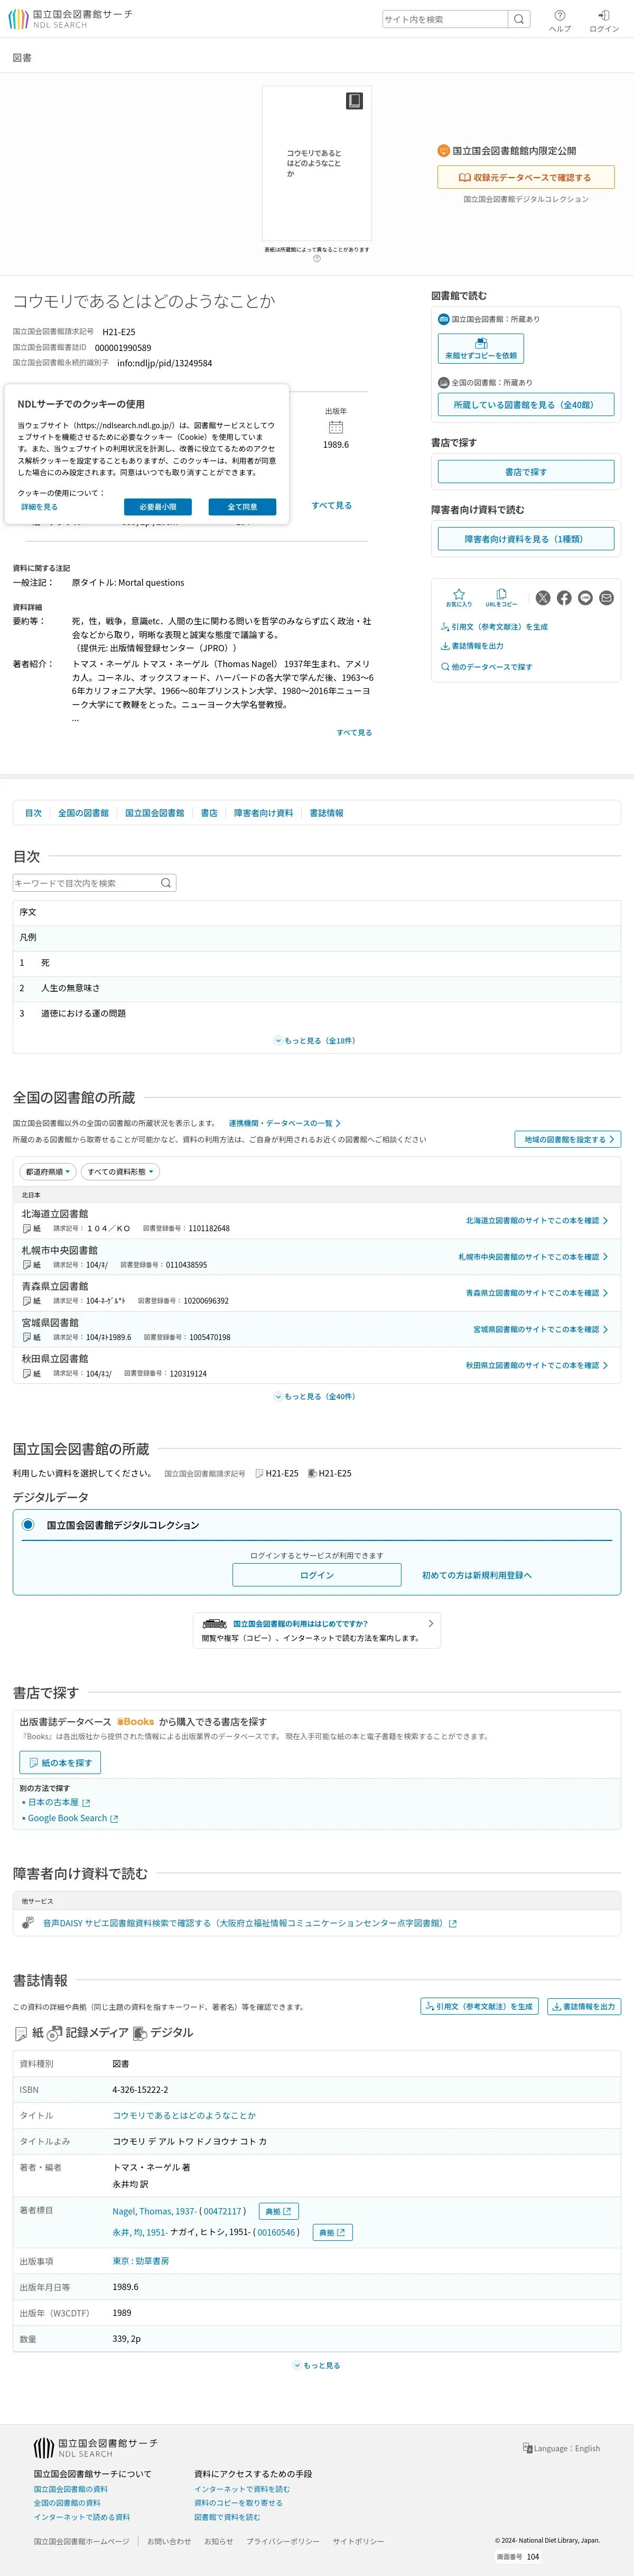This screenshot has height=2576, width=634.
Task: Expand author introduction すべて見る
Action: tap(354, 733)
